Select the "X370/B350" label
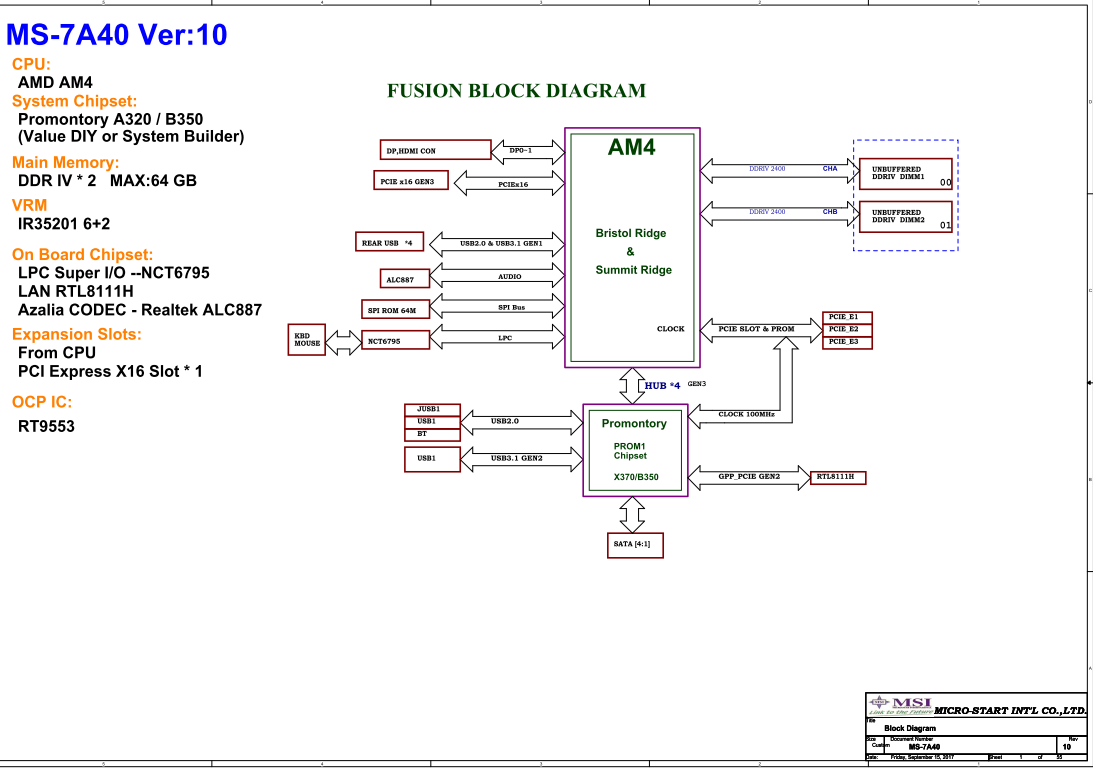Viewport: 1093px width, 768px height. 636,477
